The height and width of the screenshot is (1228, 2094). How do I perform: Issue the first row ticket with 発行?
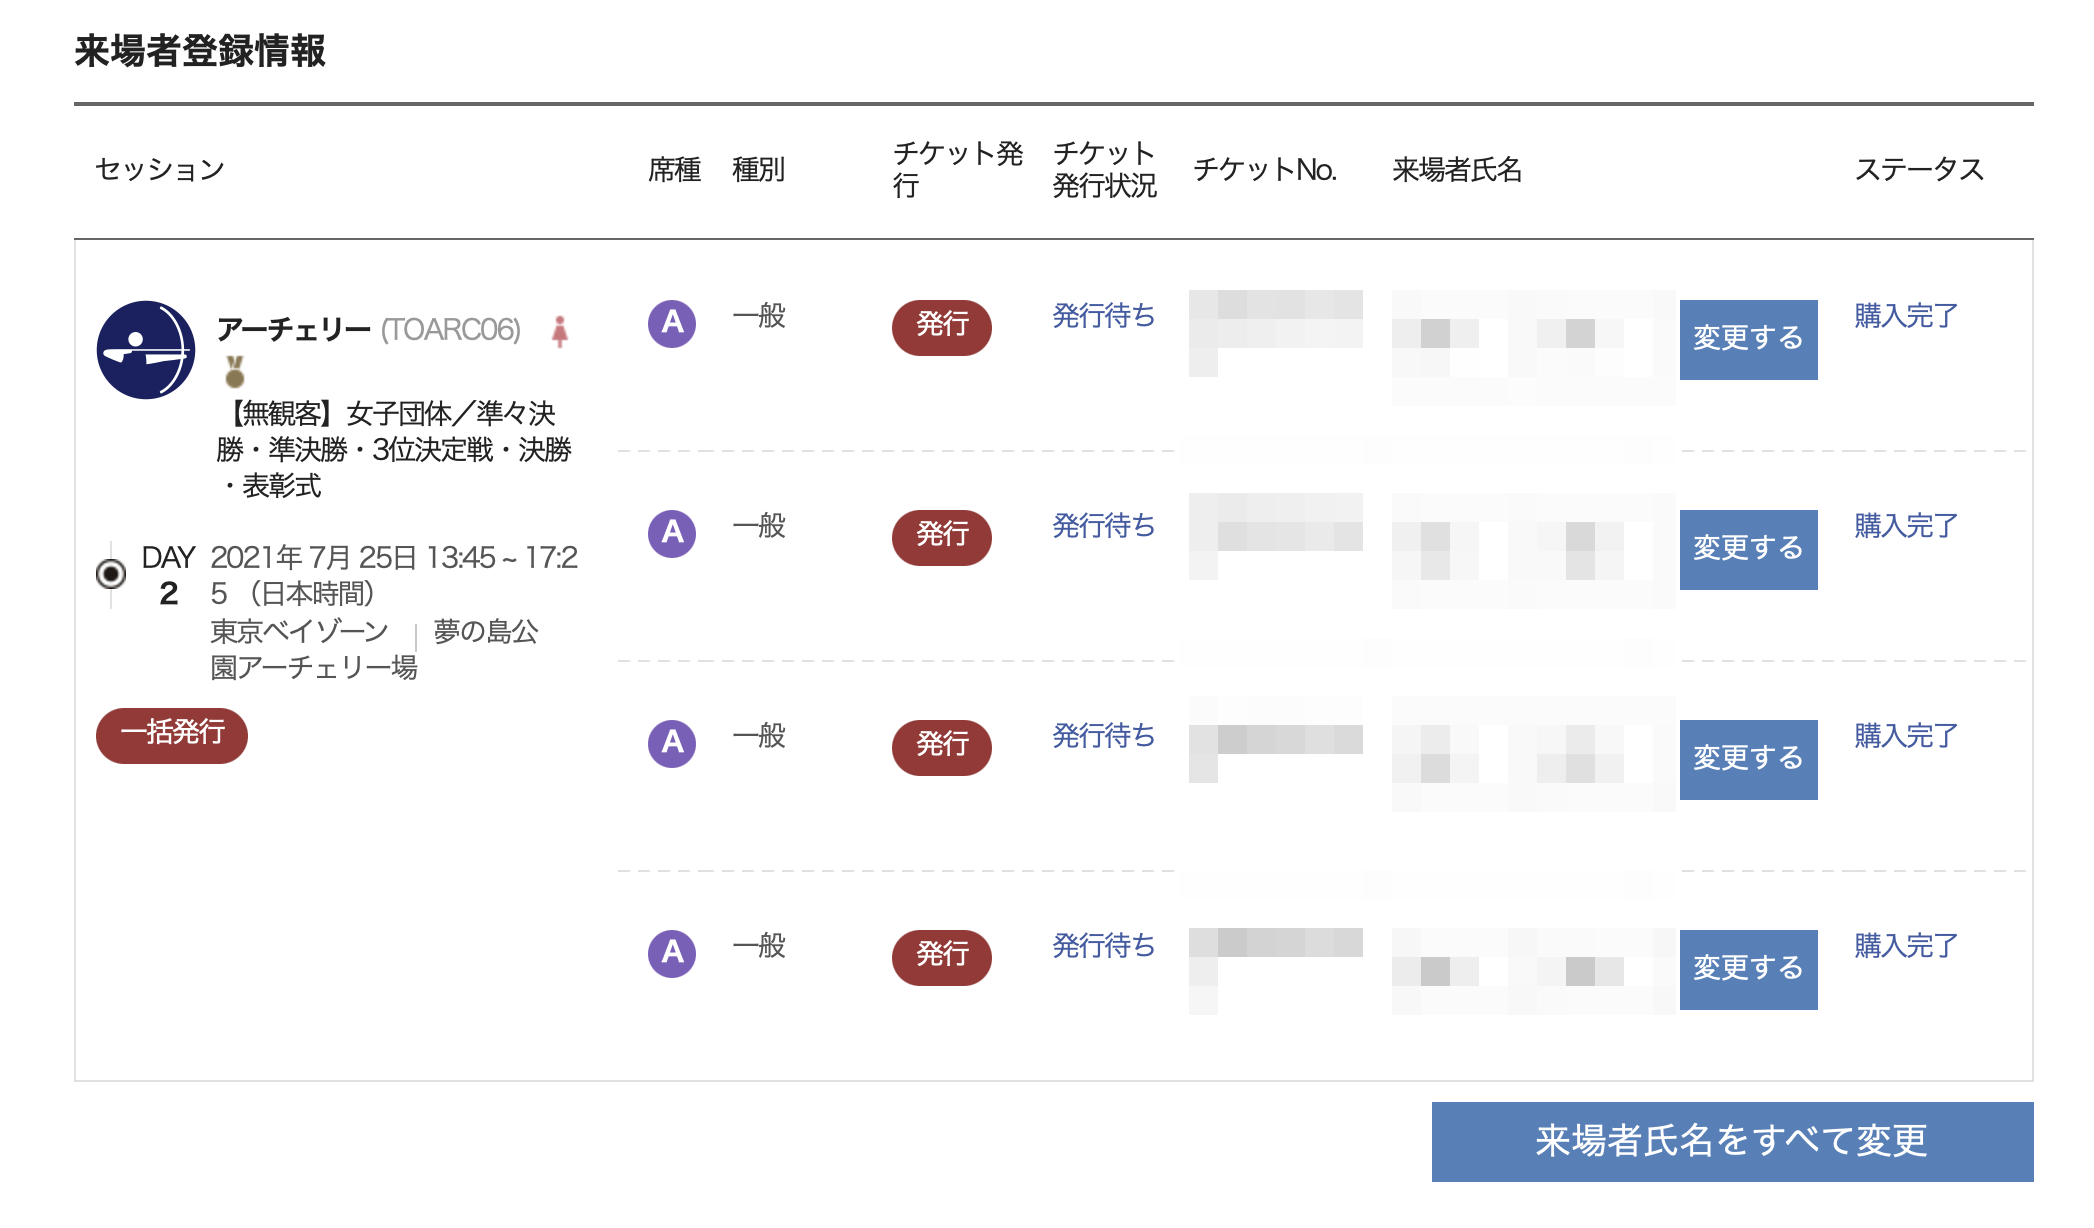941,327
